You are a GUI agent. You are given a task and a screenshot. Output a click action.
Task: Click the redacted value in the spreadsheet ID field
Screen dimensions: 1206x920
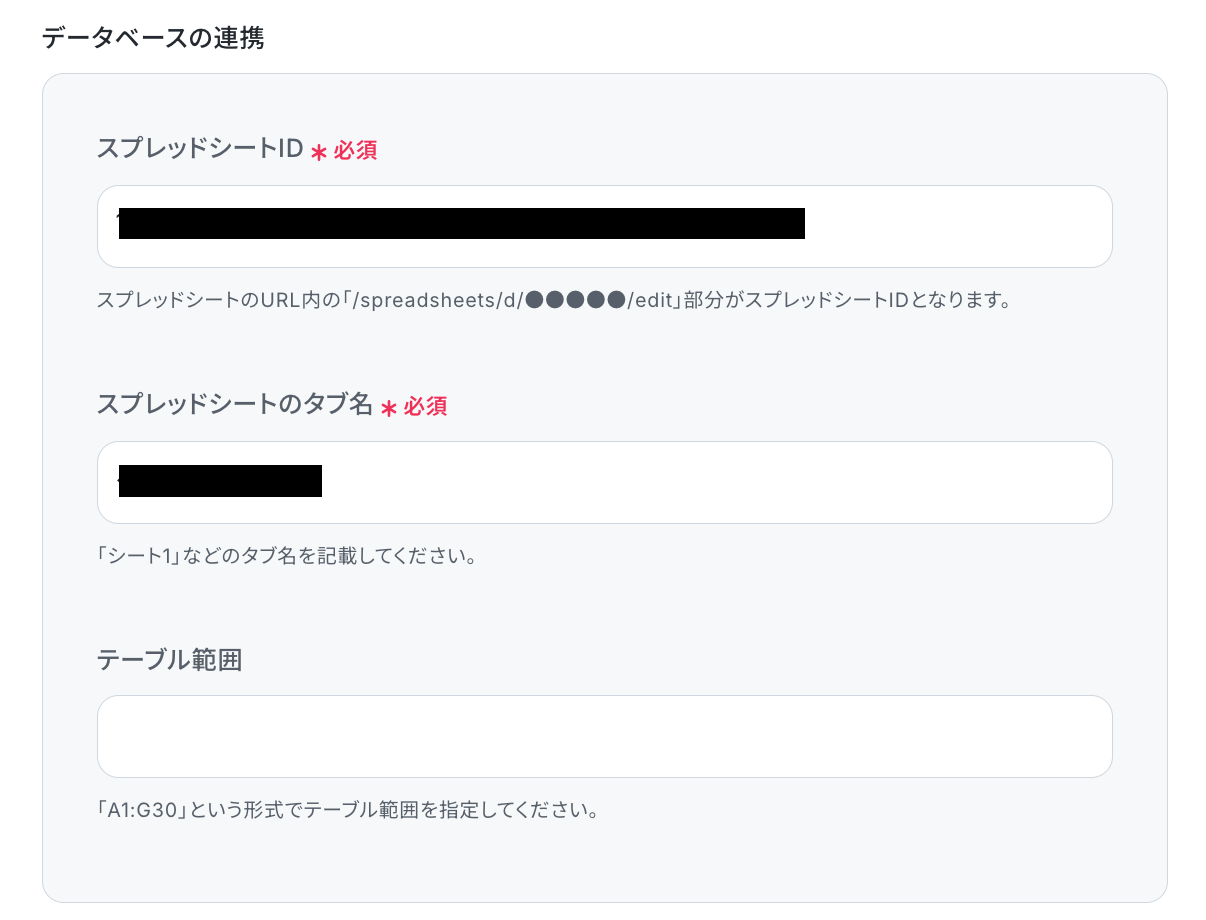(x=461, y=223)
